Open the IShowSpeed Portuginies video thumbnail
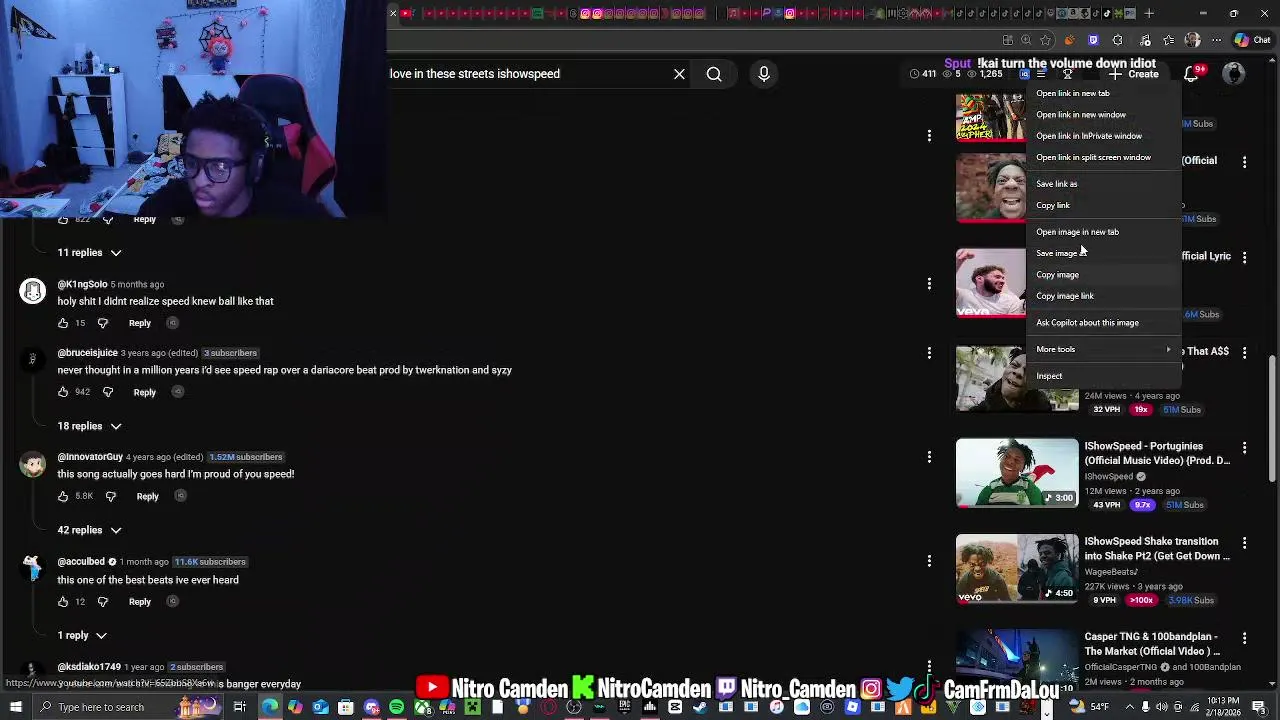 coord(1017,473)
